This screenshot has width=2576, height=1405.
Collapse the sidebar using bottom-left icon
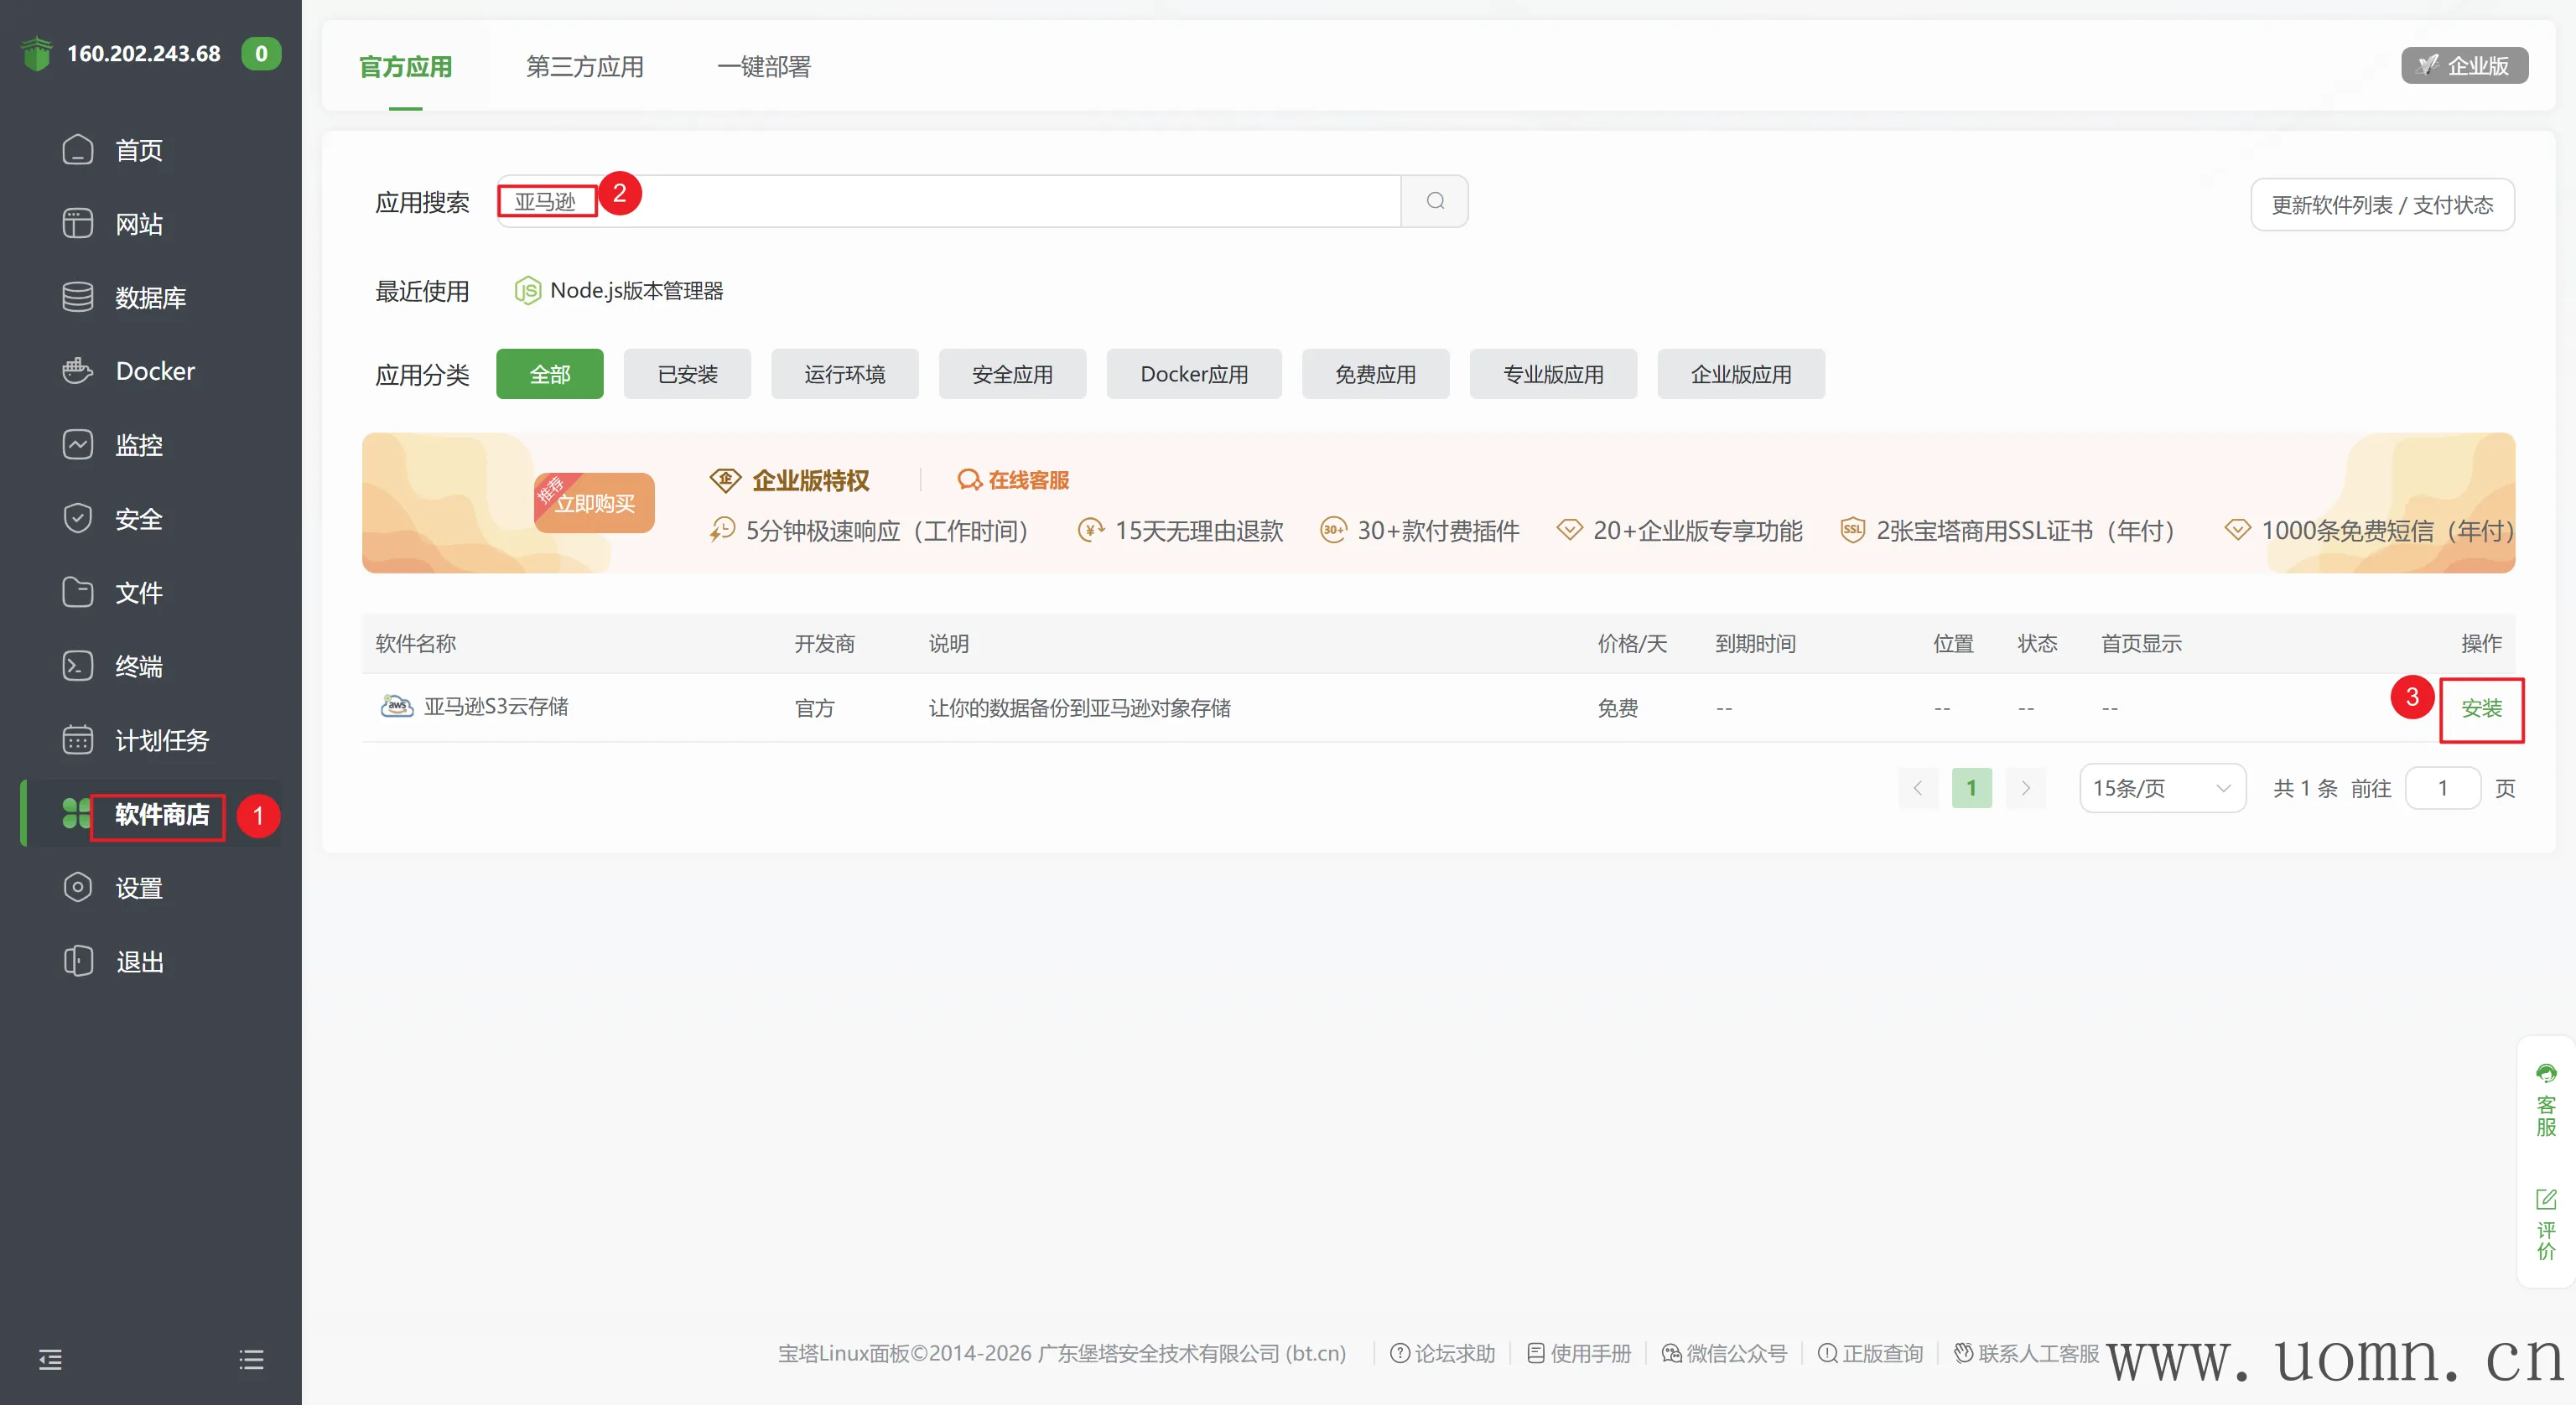pyautogui.click(x=50, y=1359)
